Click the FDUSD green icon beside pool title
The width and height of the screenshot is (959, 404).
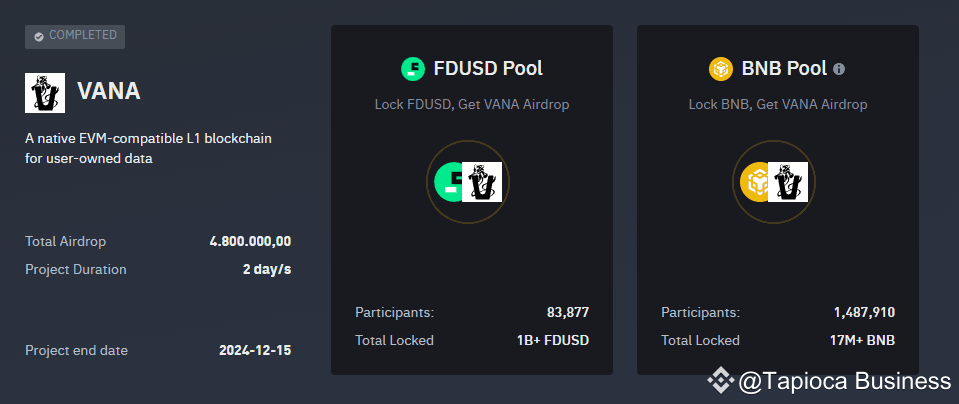click(413, 68)
